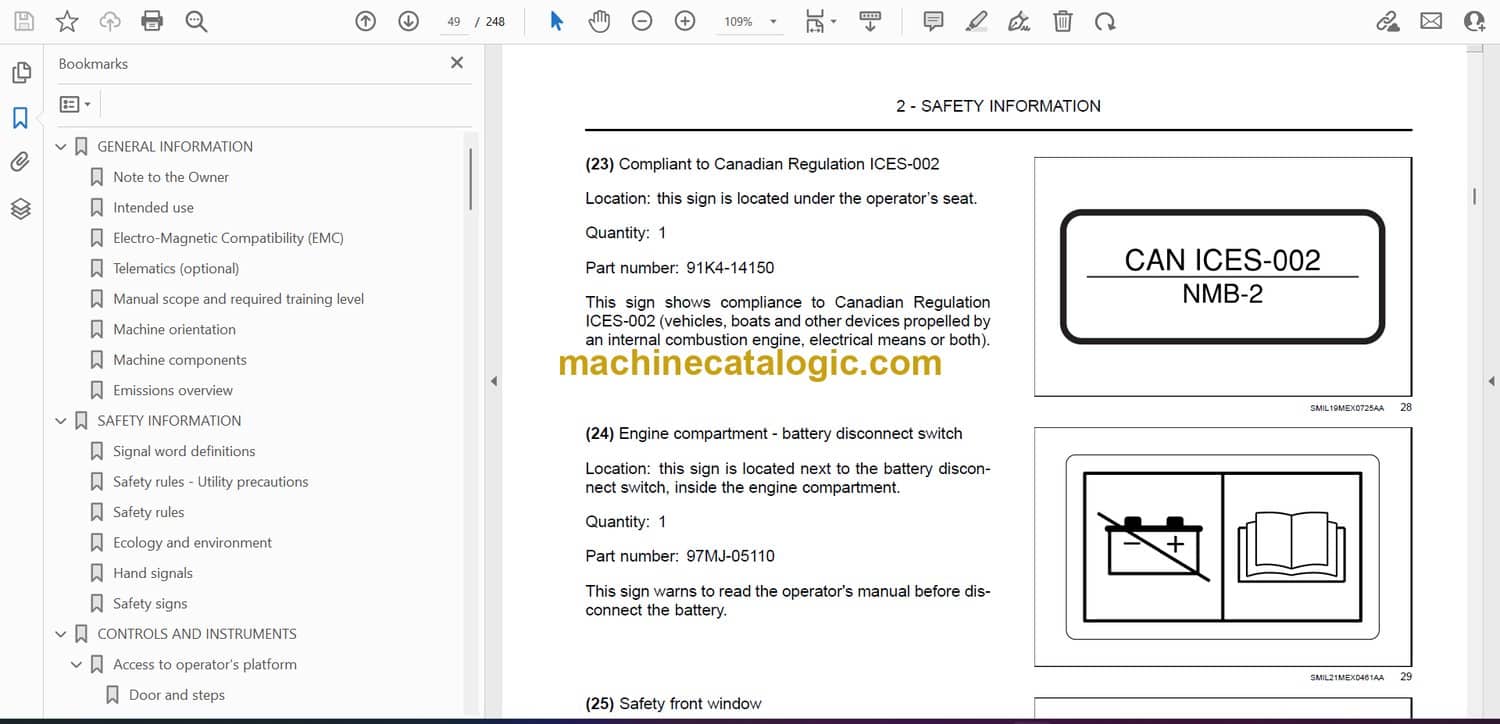Screen dimensions: 1500x724
Task: Toggle the page thumbnails panel
Action: click(20, 73)
